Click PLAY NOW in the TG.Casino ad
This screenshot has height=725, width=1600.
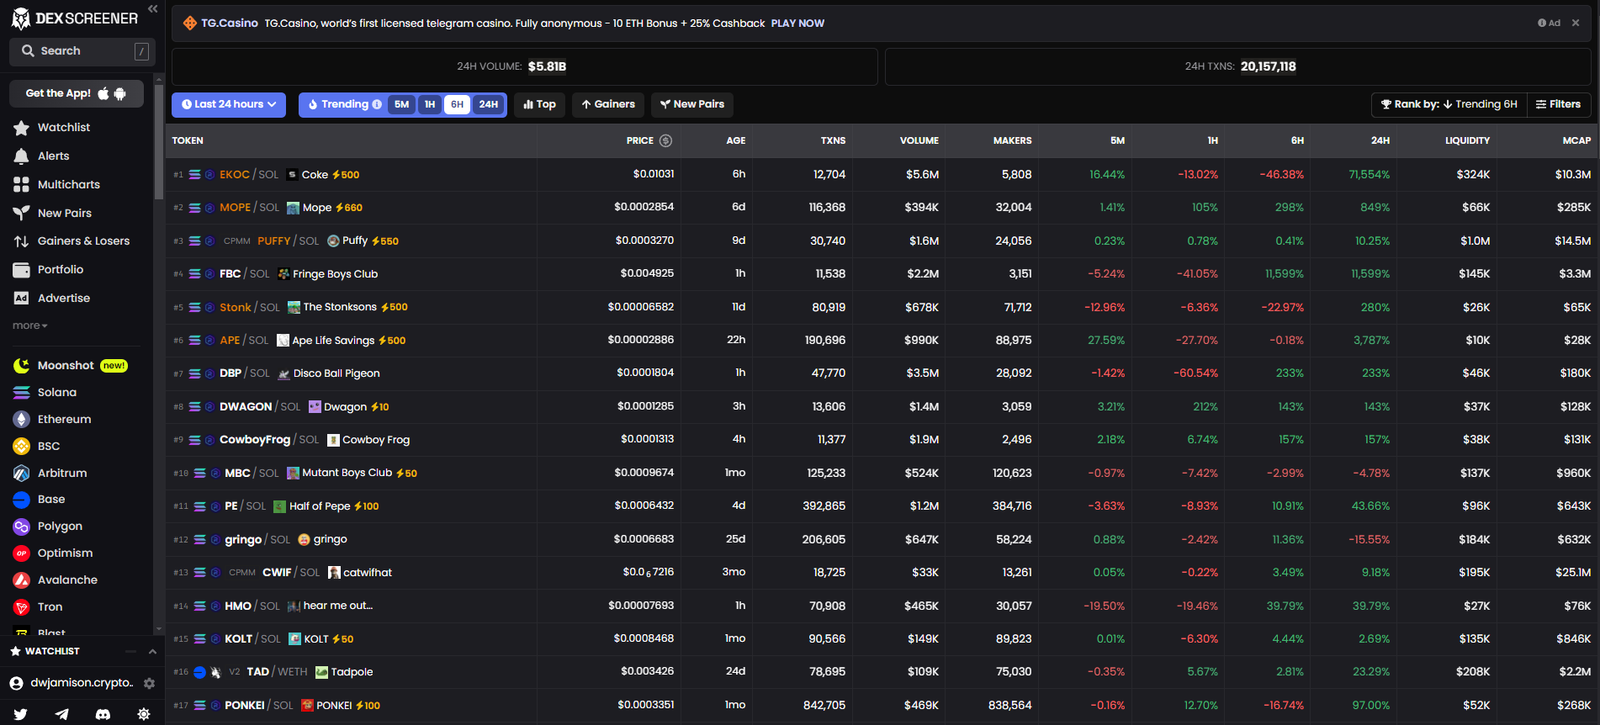click(797, 23)
